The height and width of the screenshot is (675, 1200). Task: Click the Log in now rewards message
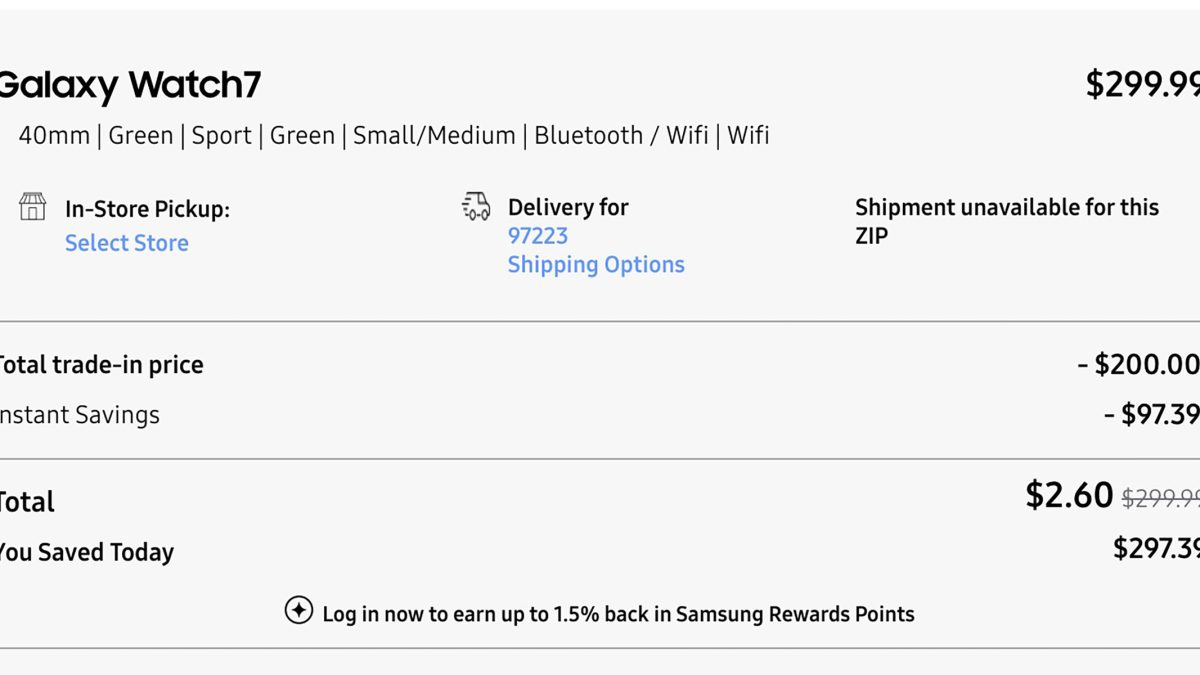pyautogui.click(x=617, y=614)
